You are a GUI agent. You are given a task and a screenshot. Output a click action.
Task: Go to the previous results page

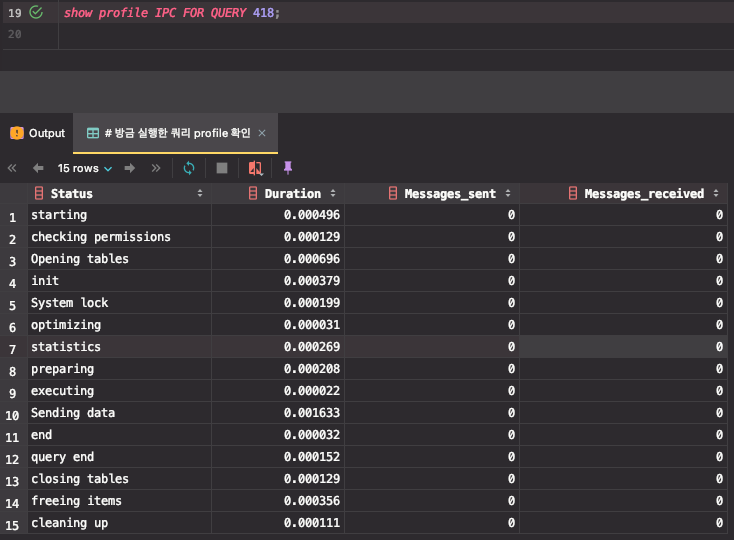(x=38, y=168)
